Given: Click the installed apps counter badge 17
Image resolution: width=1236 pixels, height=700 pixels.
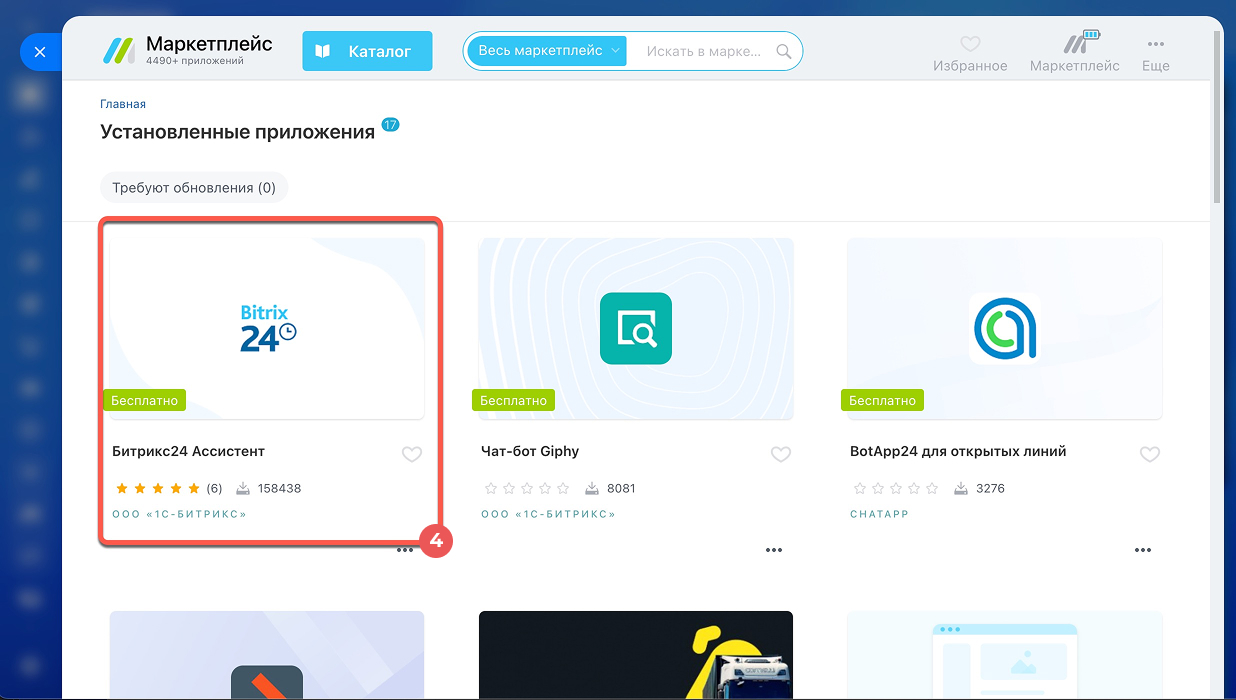Looking at the screenshot, I should point(390,125).
